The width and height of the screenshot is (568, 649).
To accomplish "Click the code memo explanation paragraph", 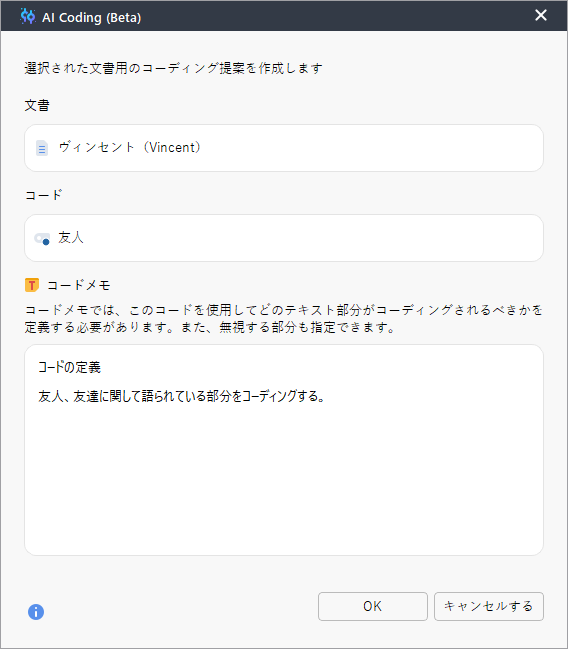I will tap(284, 319).
